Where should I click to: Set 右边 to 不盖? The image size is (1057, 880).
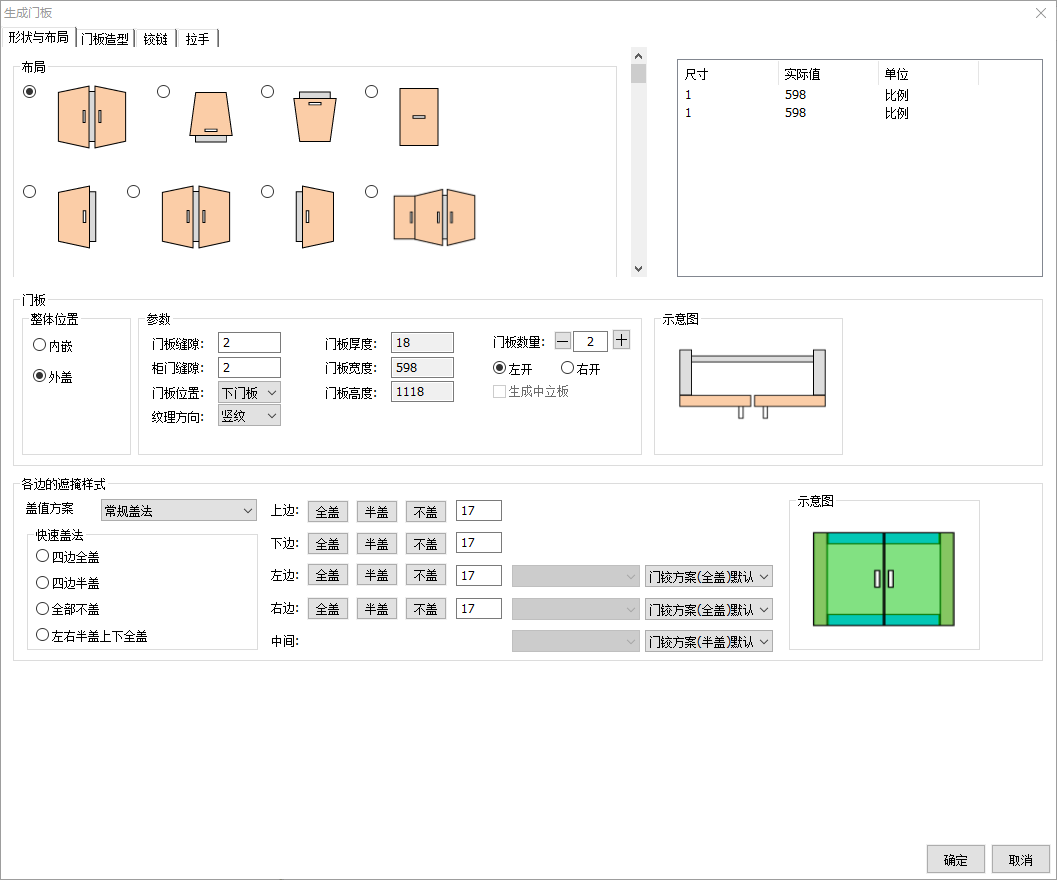(x=425, y=609)
